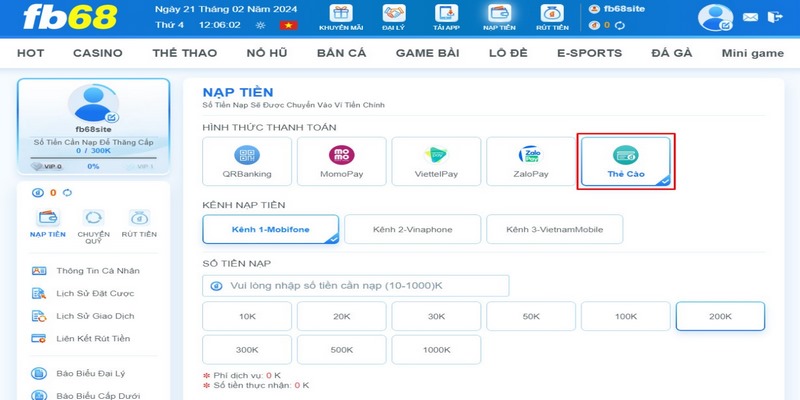Open the HOT menu

click(31, 53)
